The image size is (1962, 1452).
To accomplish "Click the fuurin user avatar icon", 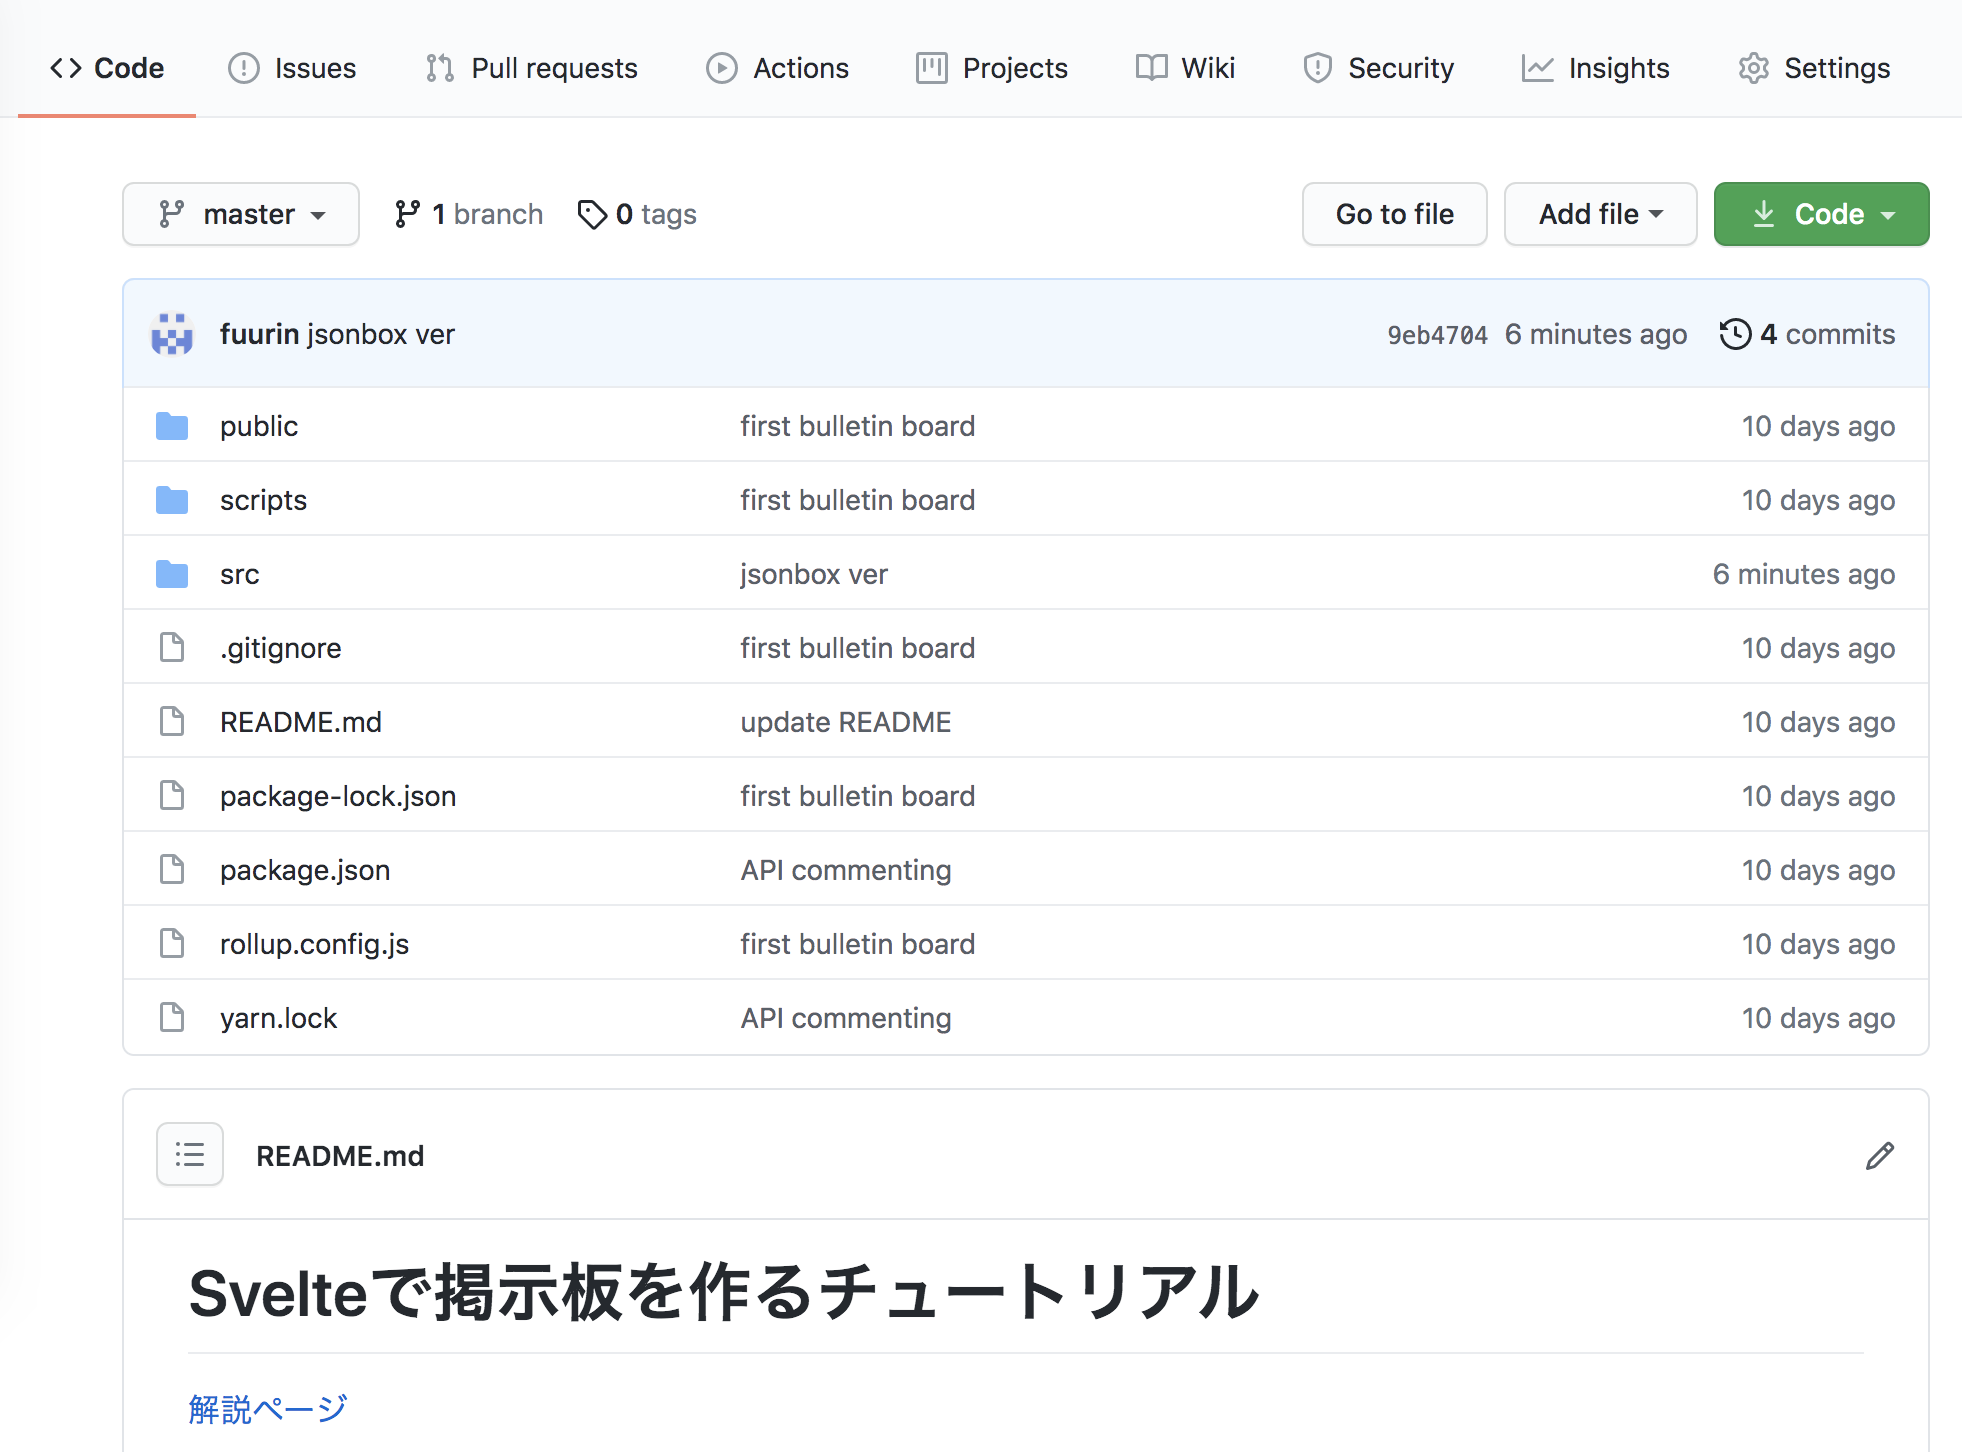I will (x=172, y=334).
